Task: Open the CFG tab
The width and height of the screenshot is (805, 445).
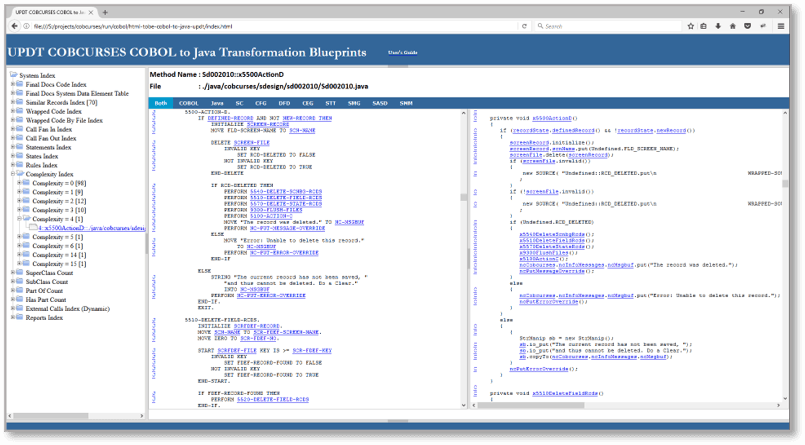Action: pos(261,103)
